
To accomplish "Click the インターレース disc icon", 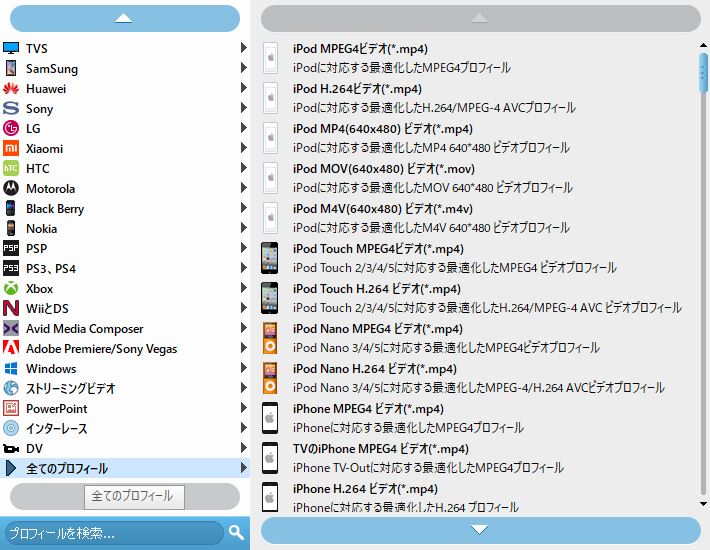I will pos(11,428).
